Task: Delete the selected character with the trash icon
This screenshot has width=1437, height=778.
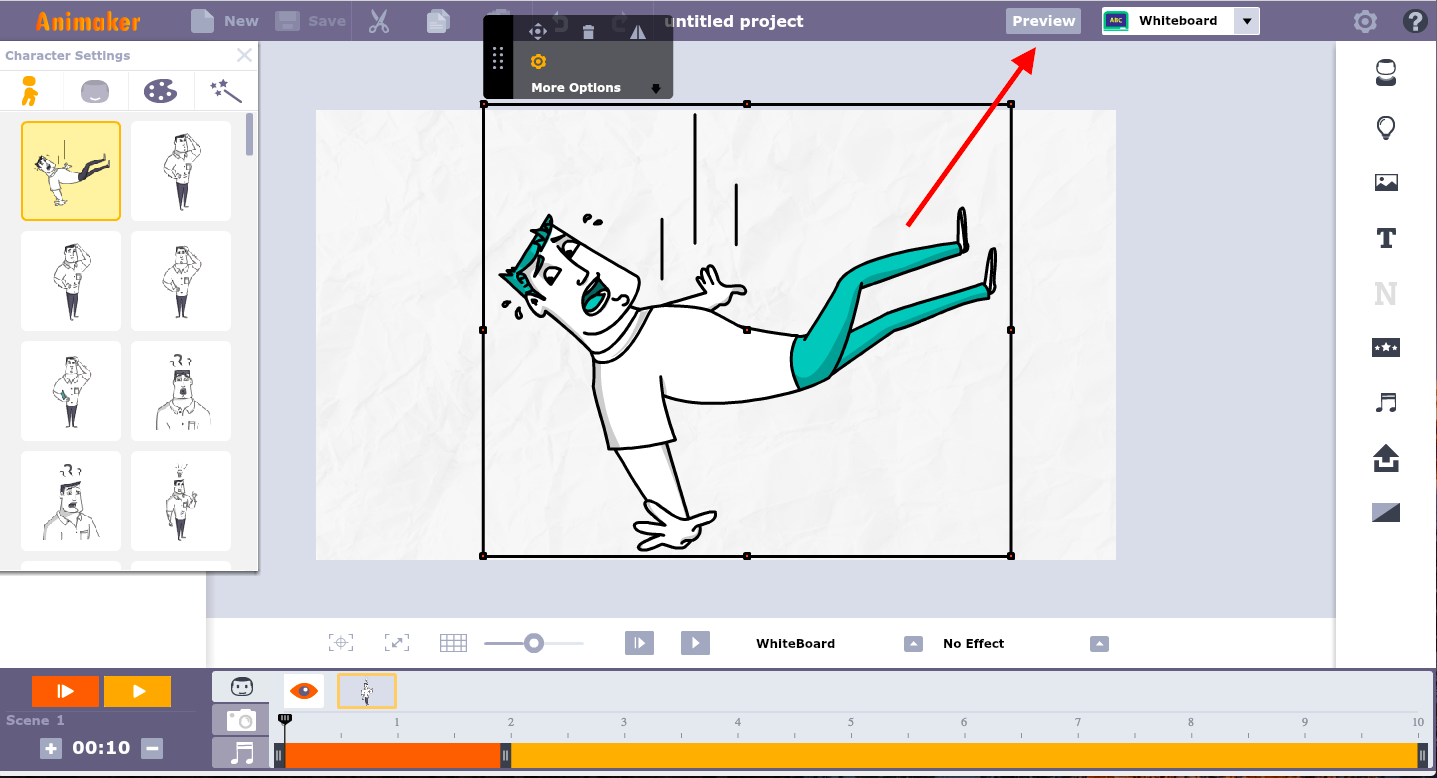Action: point(588,30)
